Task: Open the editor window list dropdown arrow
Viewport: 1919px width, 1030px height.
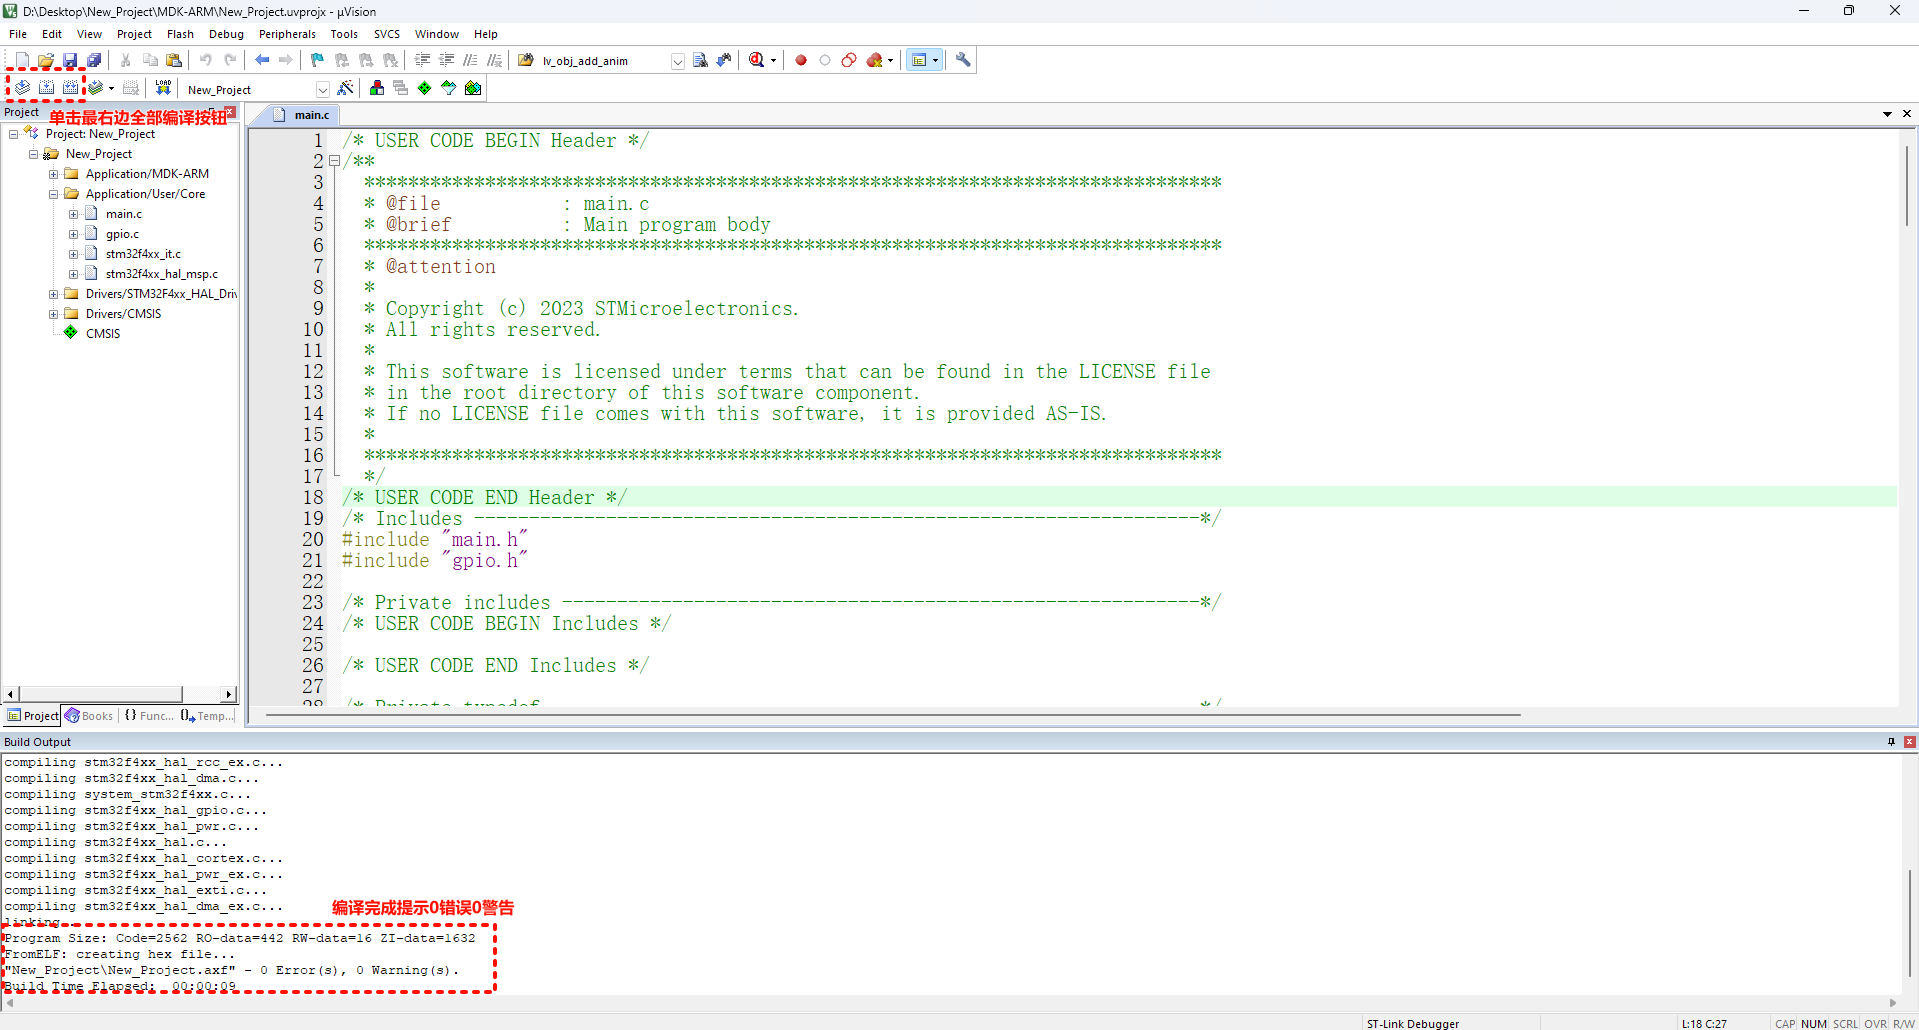Action: point(1888,114)
